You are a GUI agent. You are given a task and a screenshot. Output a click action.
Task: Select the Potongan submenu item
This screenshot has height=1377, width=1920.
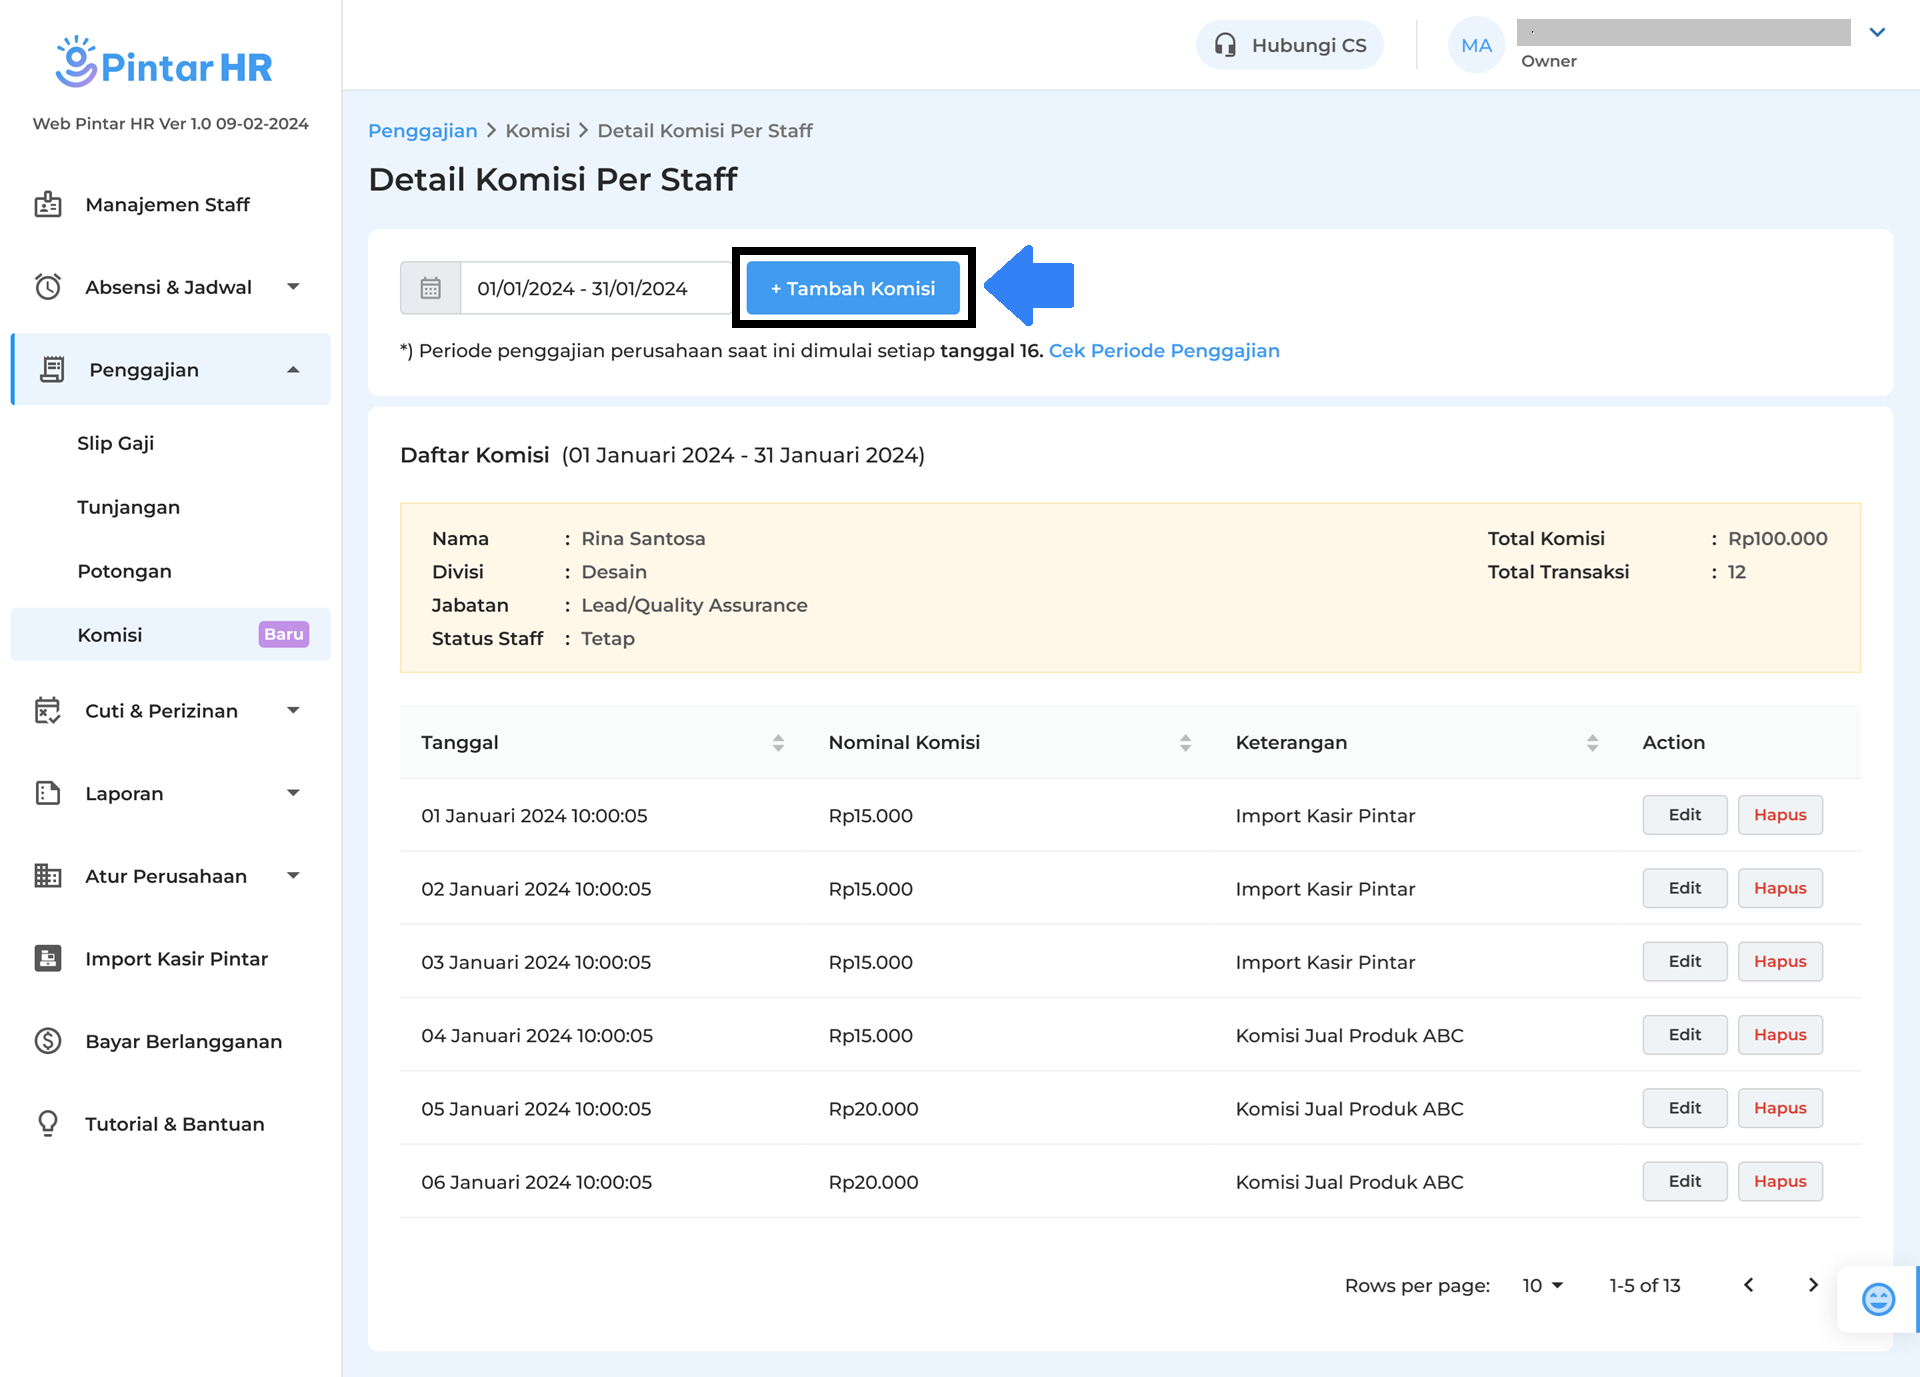tap(125, 571)
